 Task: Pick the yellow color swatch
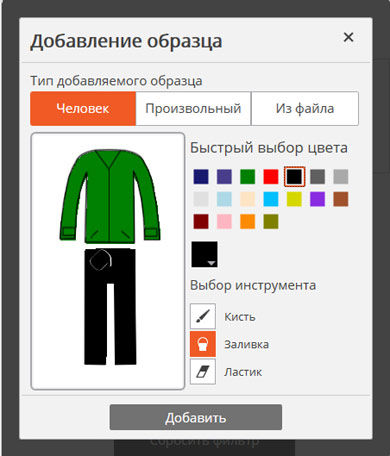(x=294, y=199)
